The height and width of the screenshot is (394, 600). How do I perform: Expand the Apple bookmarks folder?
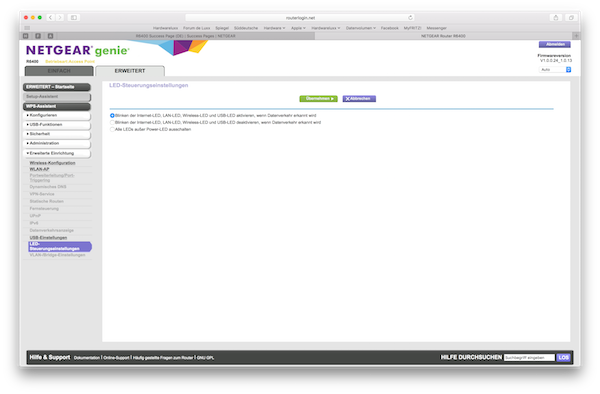pos(298,28)
